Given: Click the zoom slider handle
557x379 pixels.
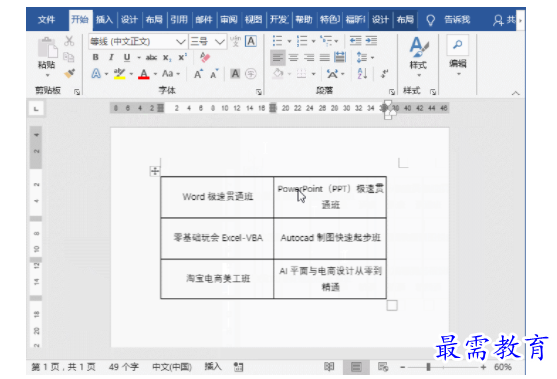Looking at the screenshot, I should pyautogui.click(x=428, y=367).
